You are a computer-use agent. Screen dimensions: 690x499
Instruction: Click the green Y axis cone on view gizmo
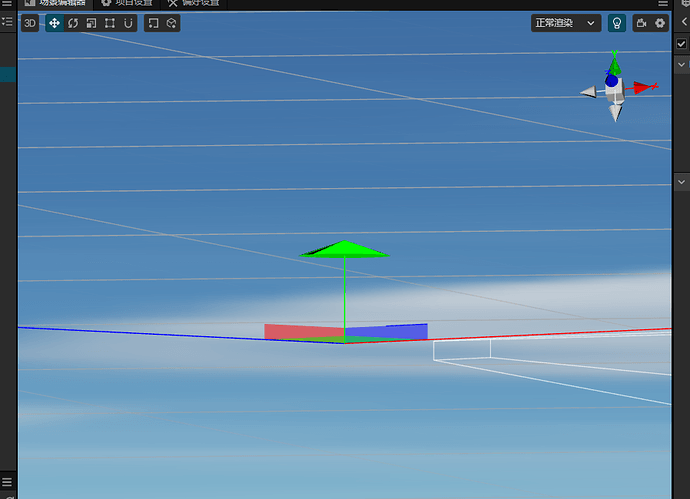[615, 65]
